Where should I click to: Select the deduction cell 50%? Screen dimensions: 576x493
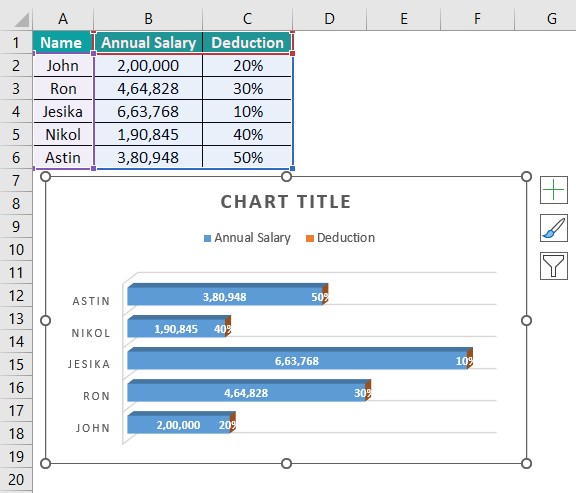248,158
